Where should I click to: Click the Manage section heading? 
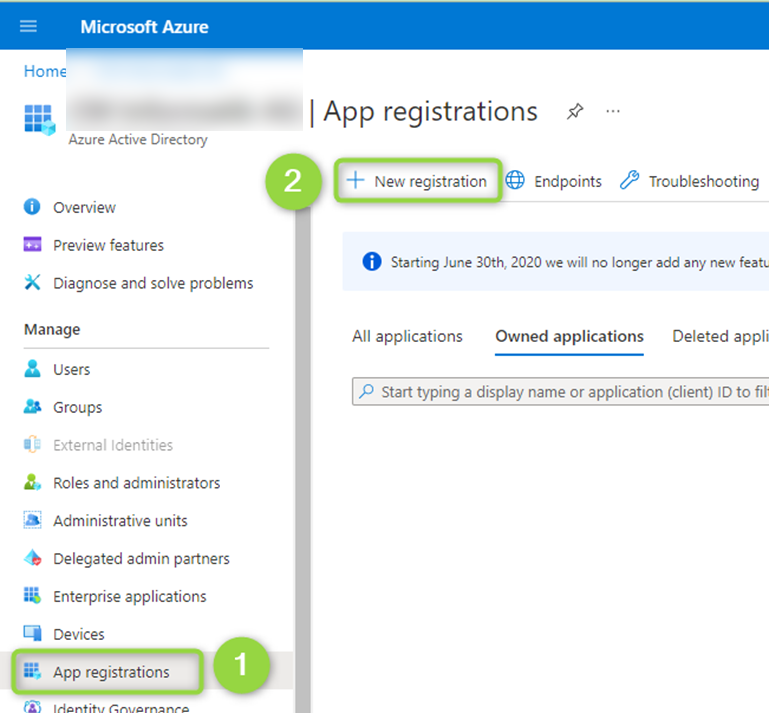(52, 330)
